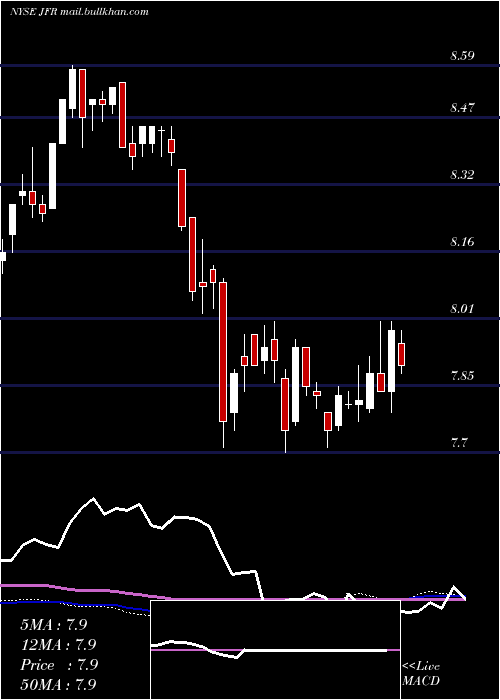The height and width of the screenshot is (700, 500).
Task: Click the 8.47 price level label
Action: pos(462,108)
